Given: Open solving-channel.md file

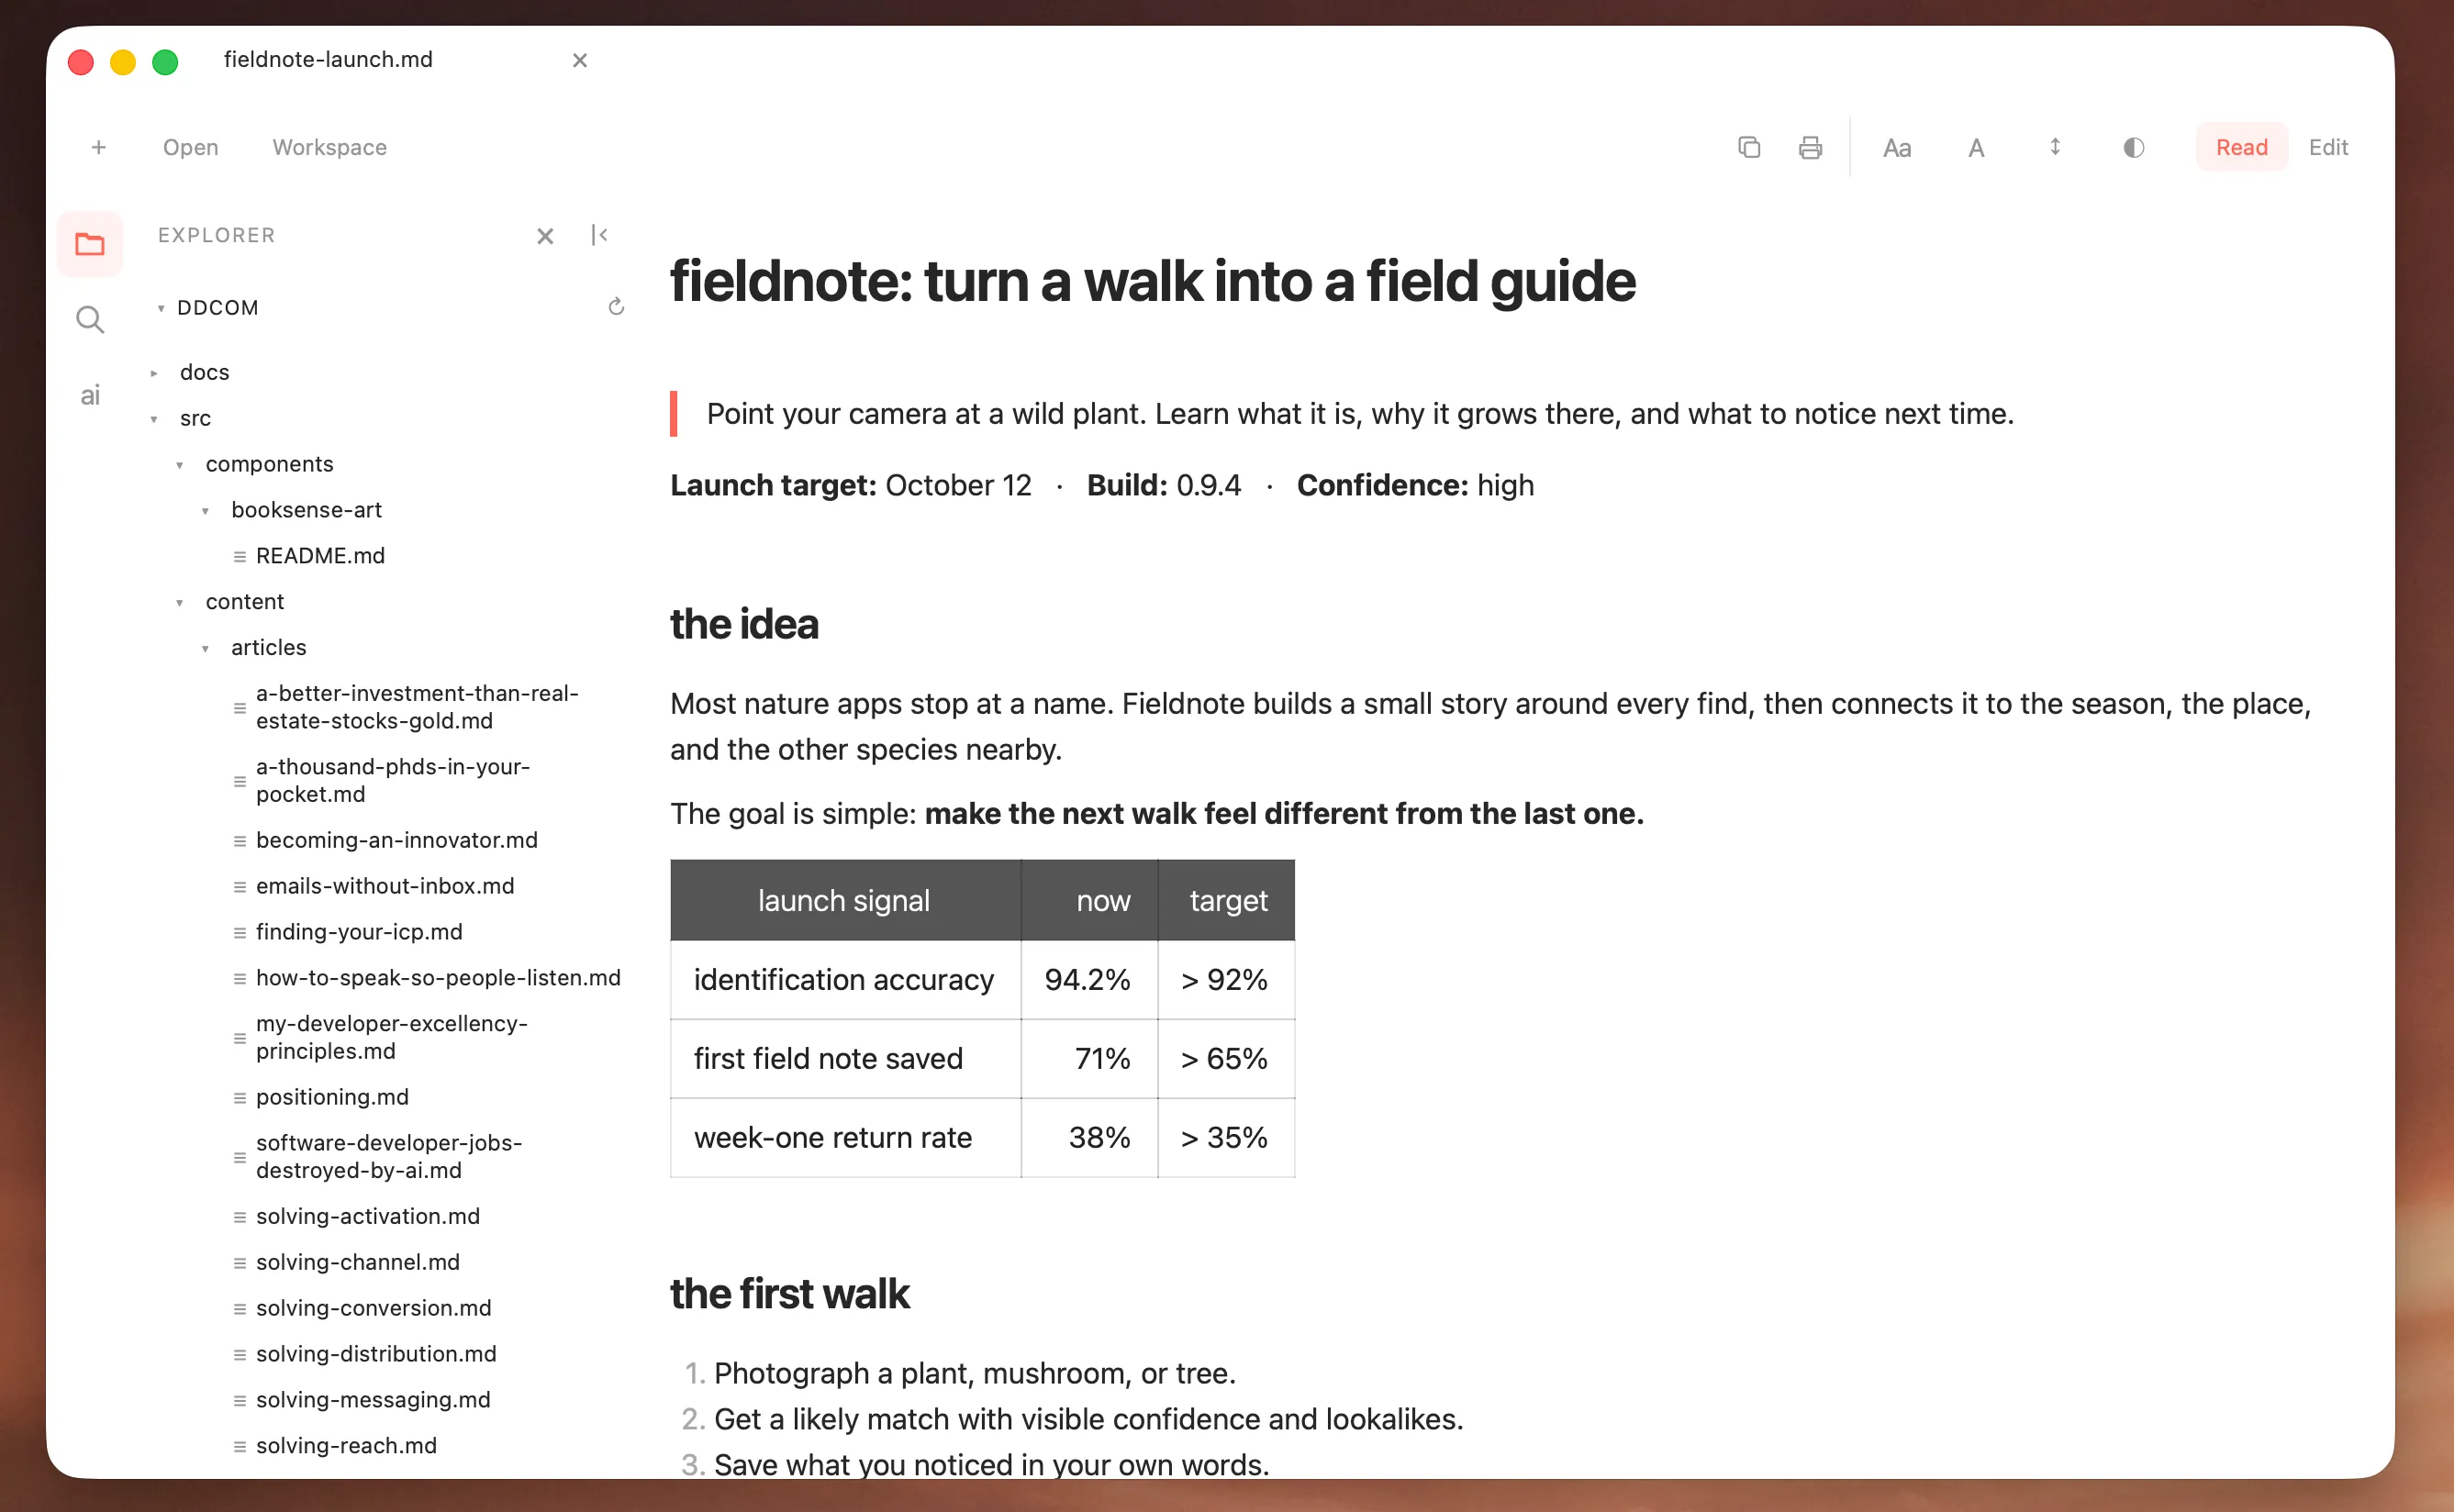Looking at the screenshot, I should coord(358,1262).
